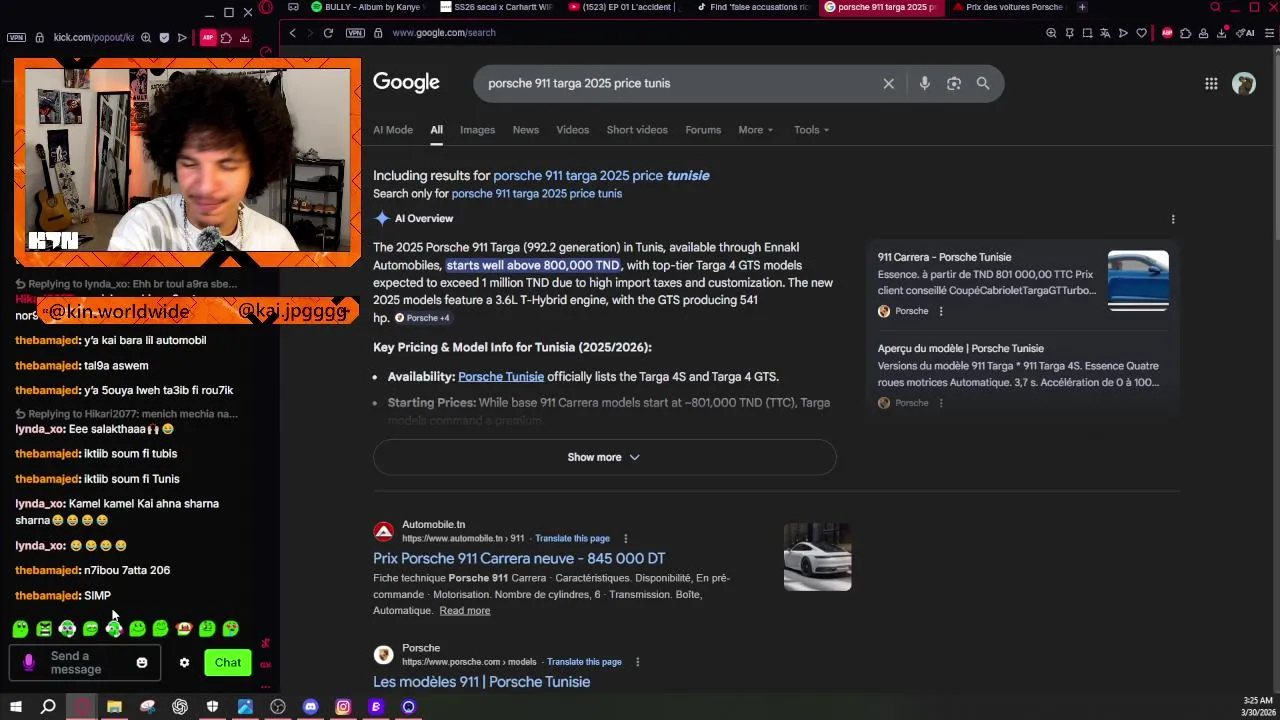Open the Google apps grid
This screenshot has width=1280, height=720.
pos(1211,84)
